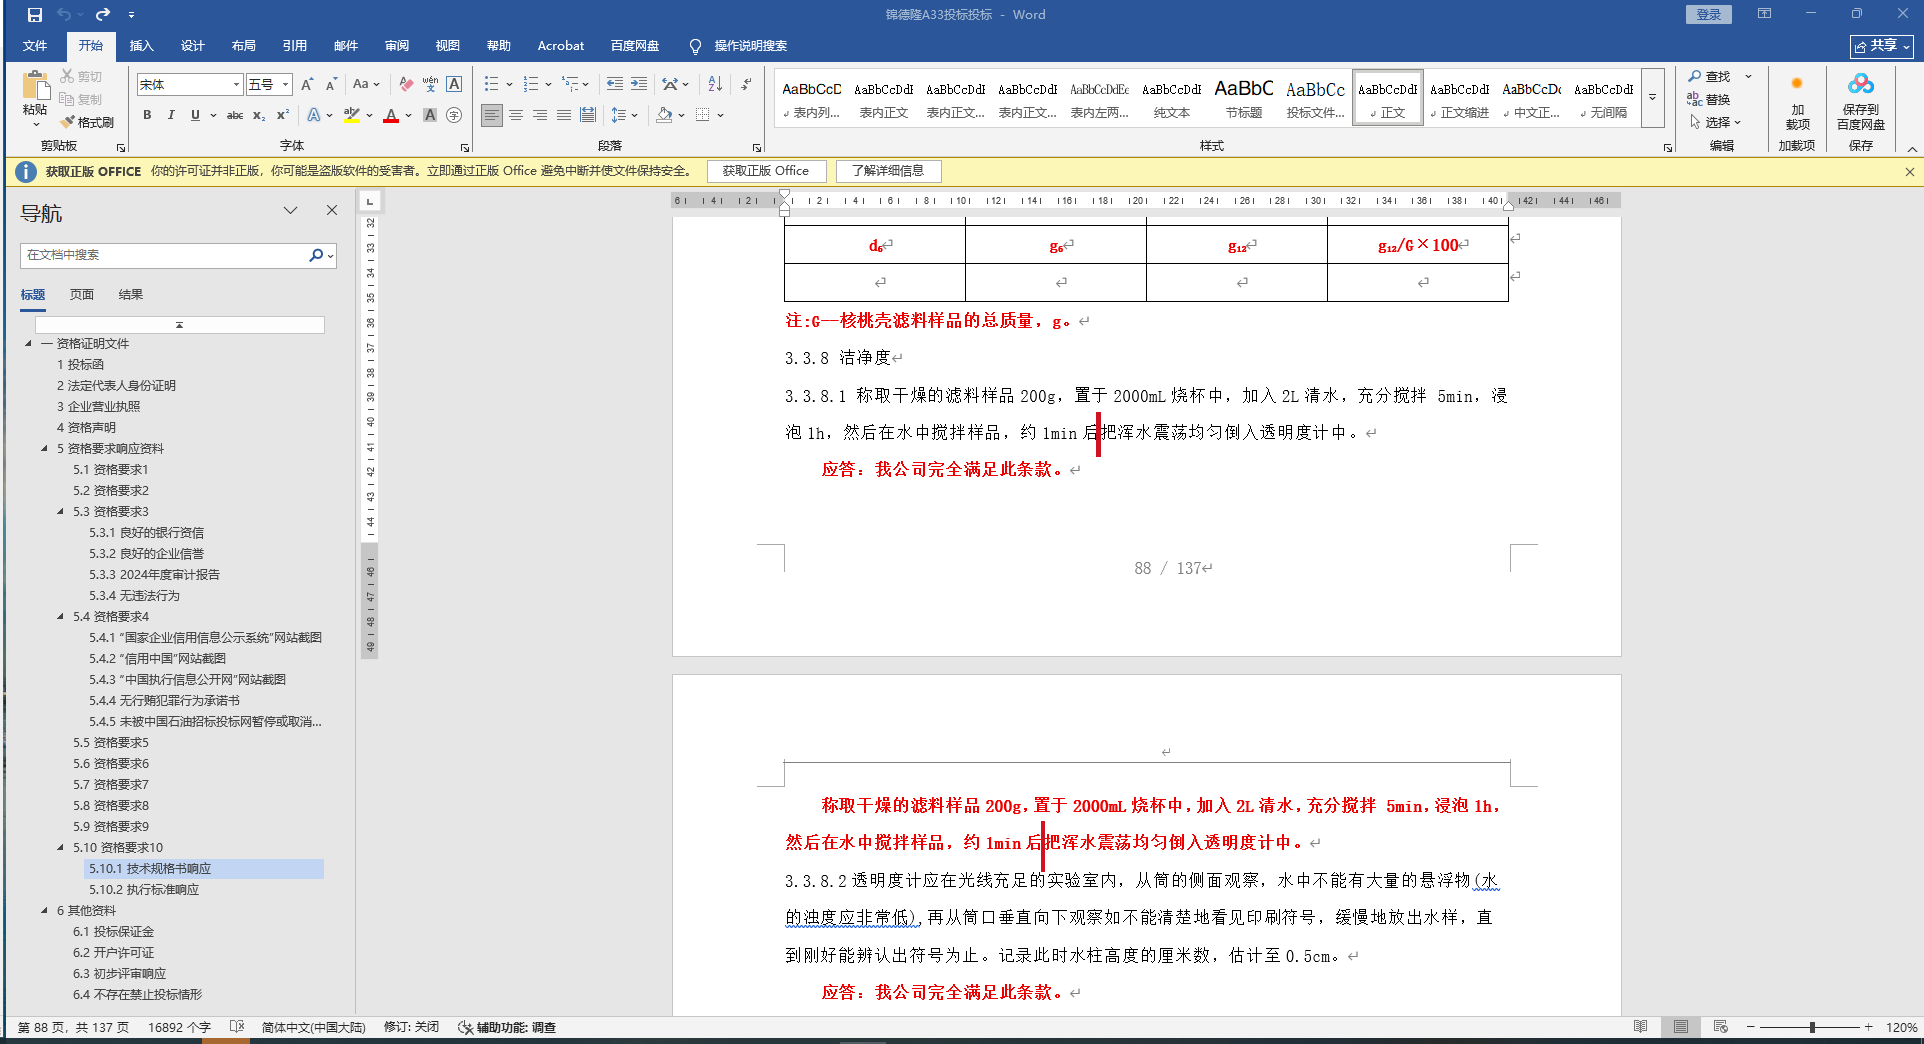Collapse the 5.3 资格要求3 tree node

click(x=60, y=512)
